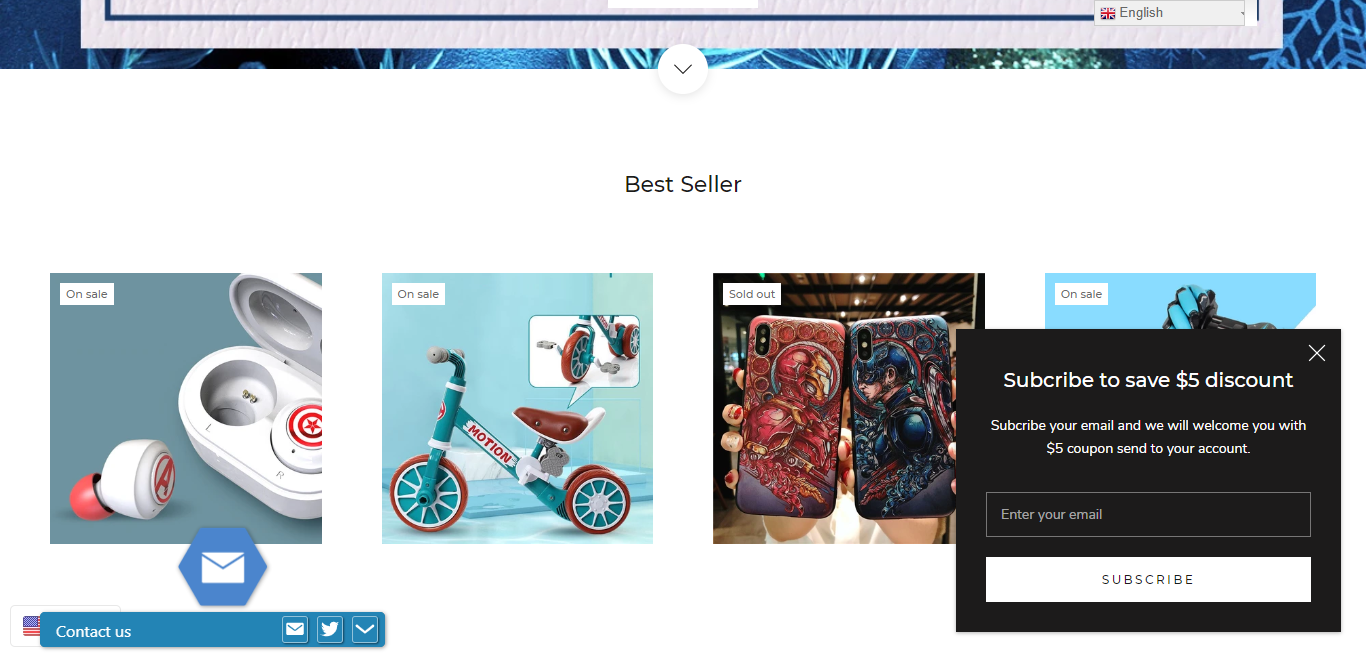Open the English language dropdown
The image size is (1366, 657).
point(1171,13)
